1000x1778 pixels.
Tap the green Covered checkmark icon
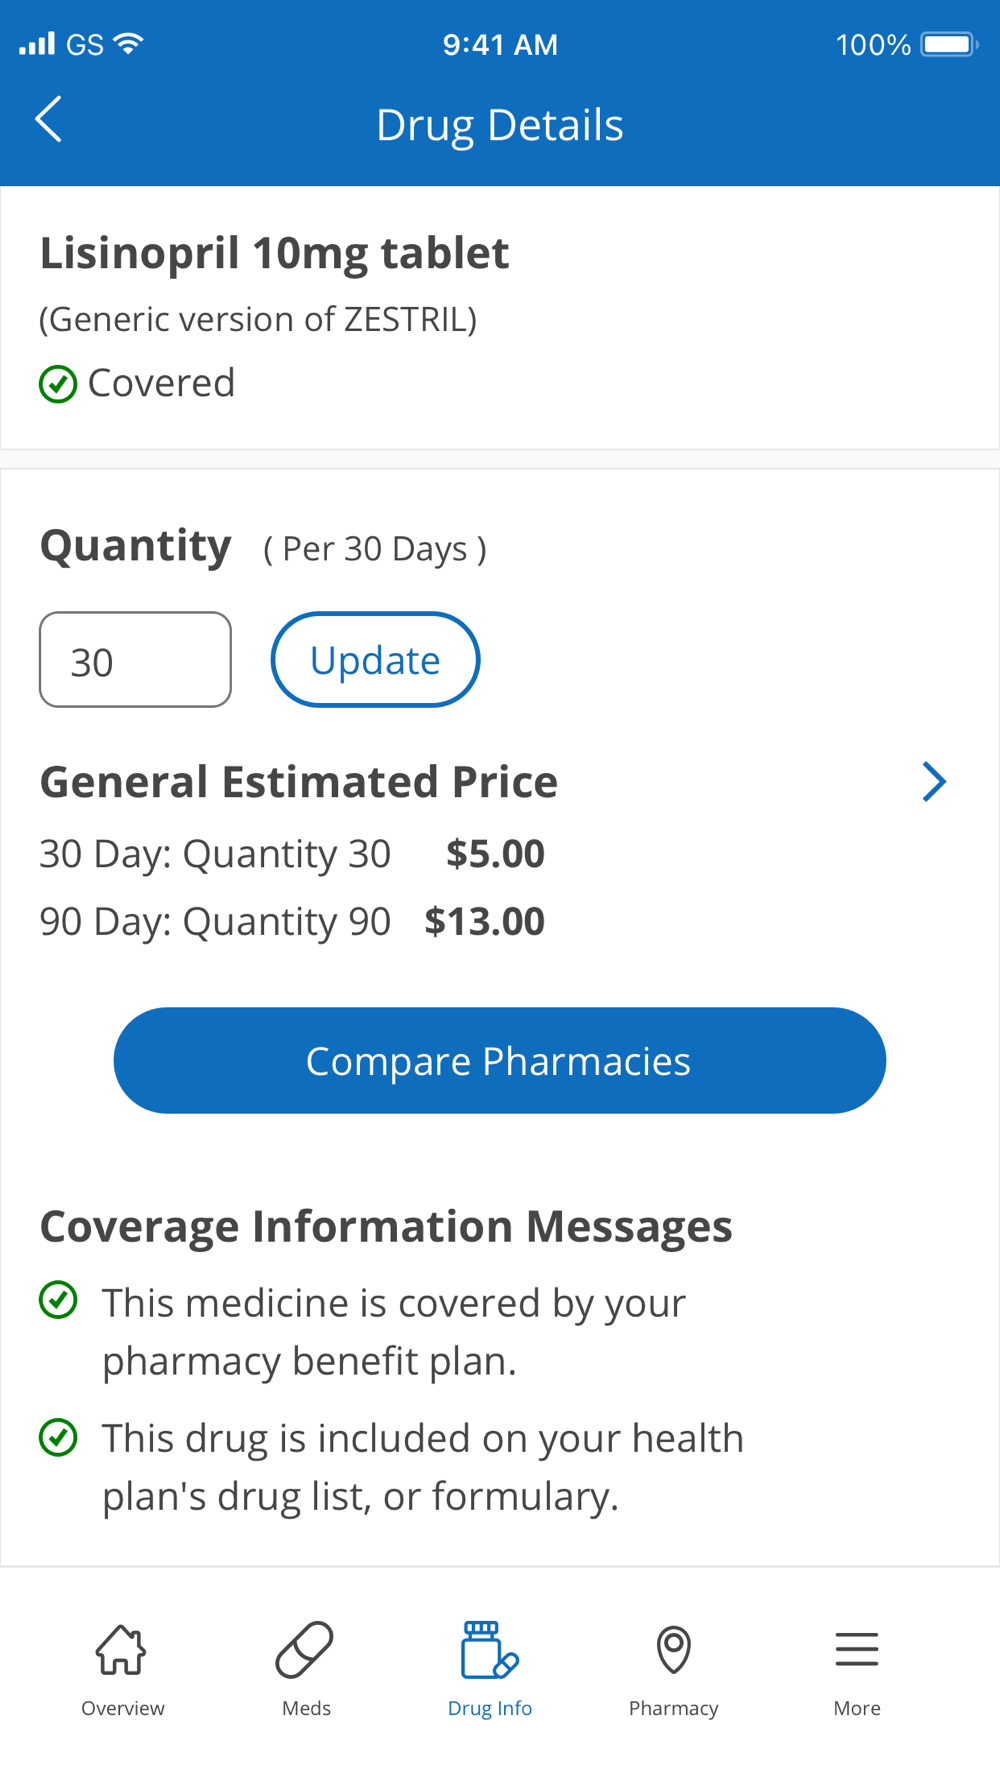tap(58, 384)
